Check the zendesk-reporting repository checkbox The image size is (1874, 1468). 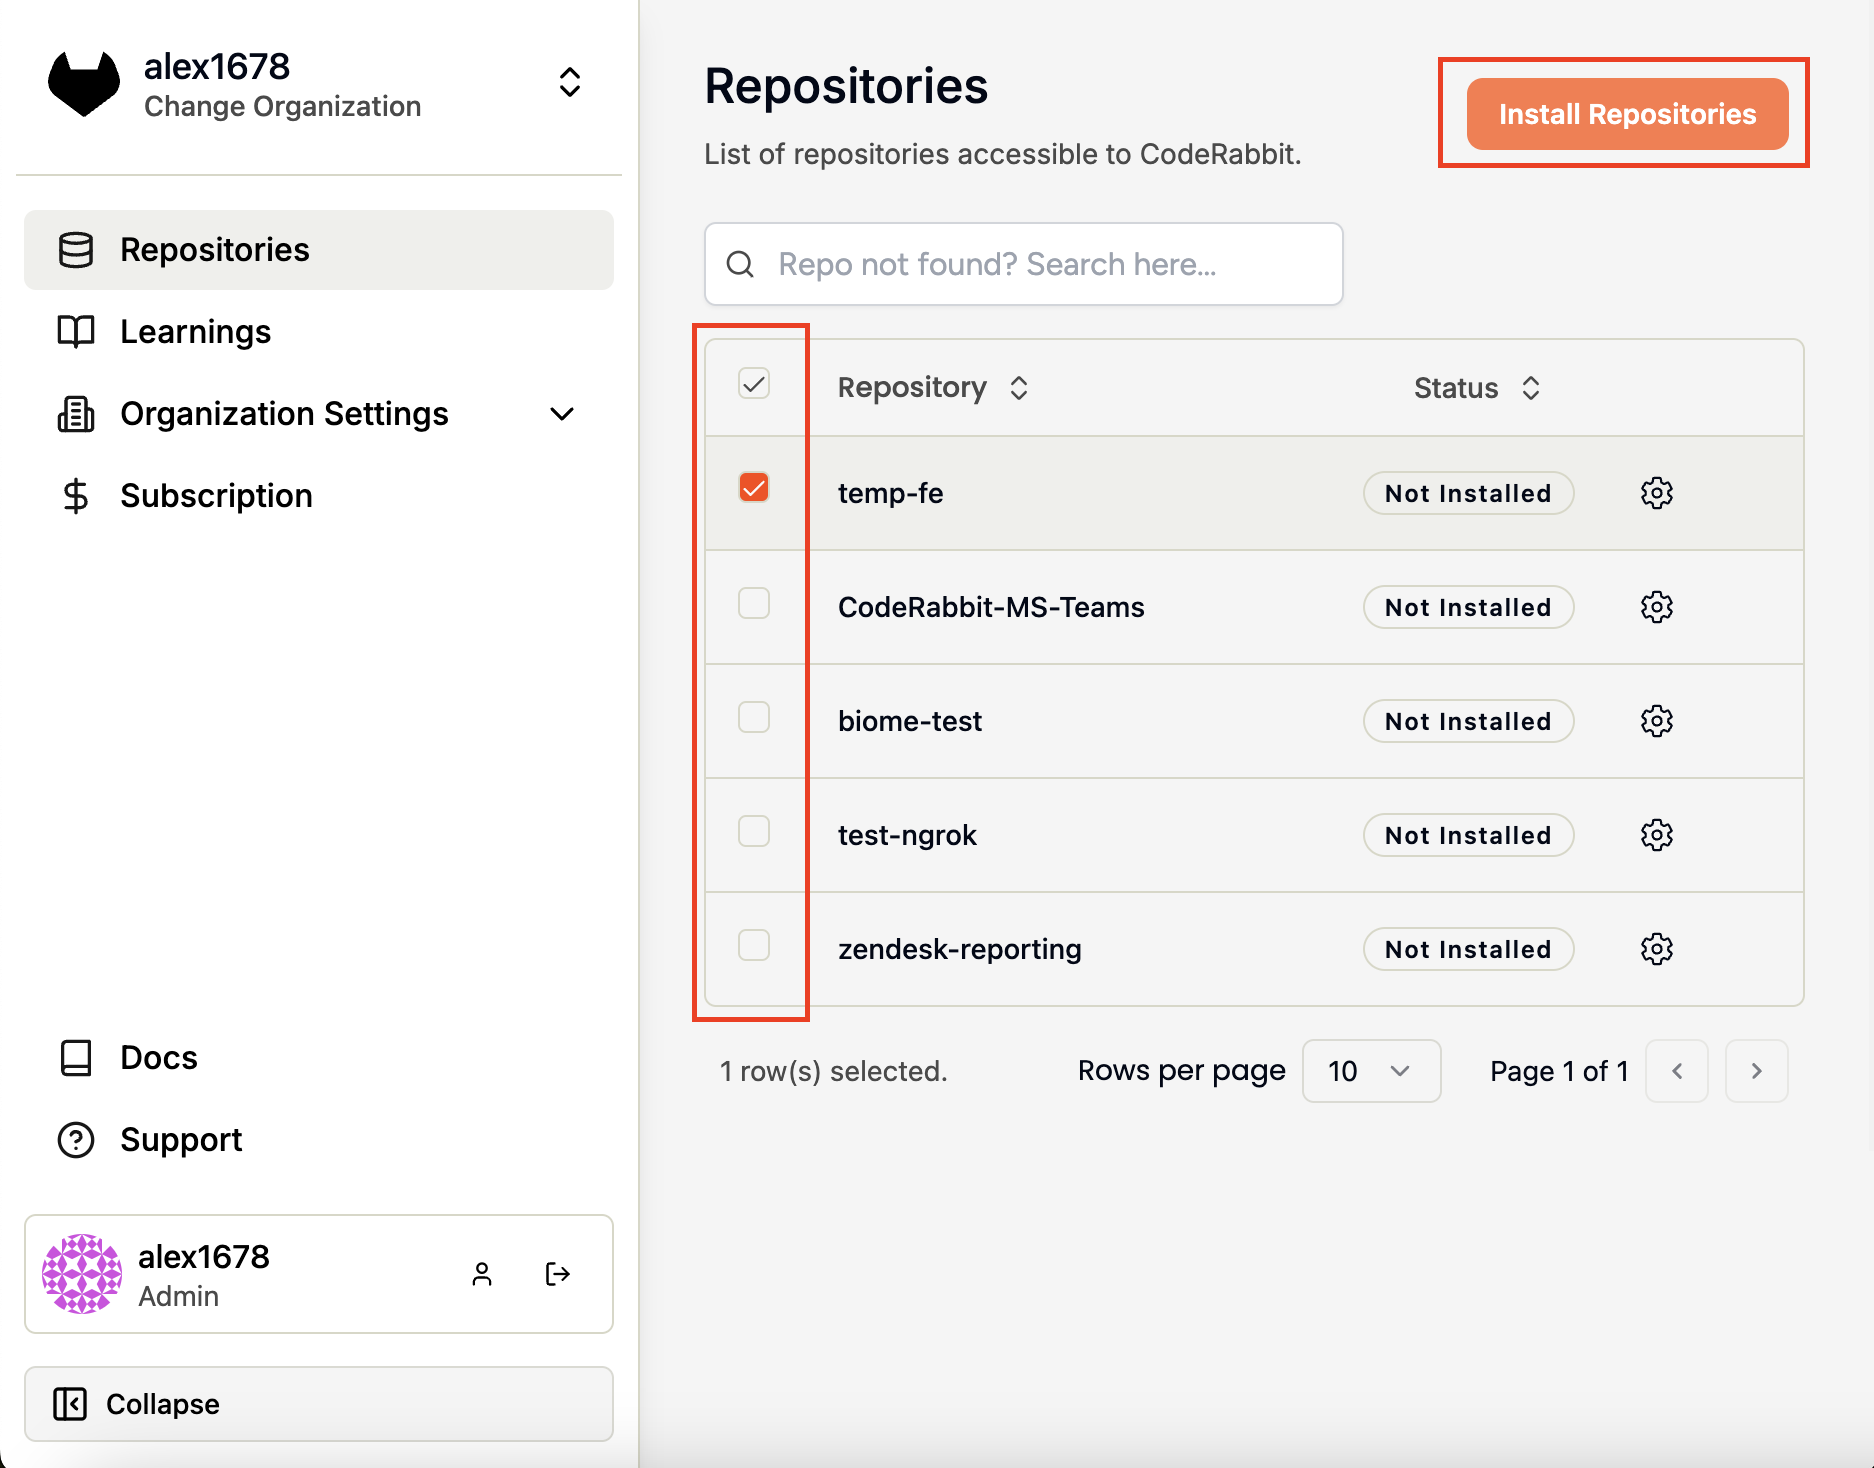pyautogui.click(x=754, y=945)
